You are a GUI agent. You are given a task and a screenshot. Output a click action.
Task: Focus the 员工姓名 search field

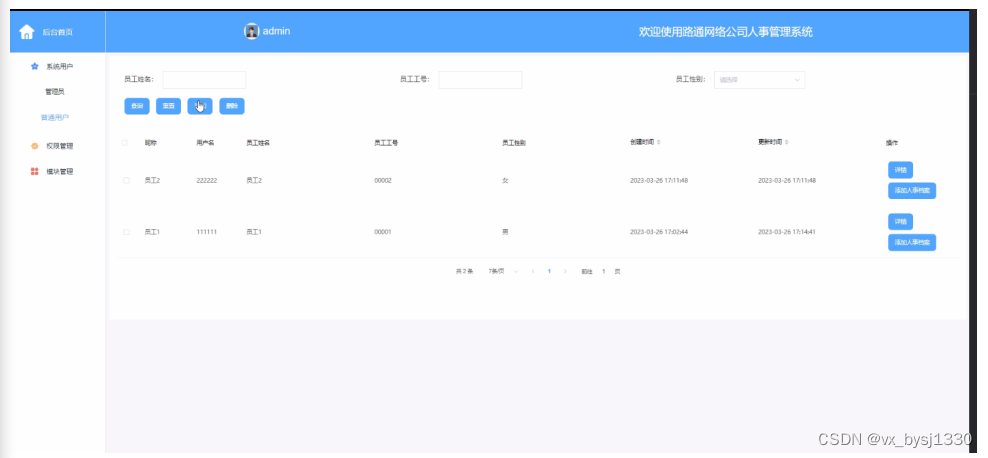(x=204, y=80)
